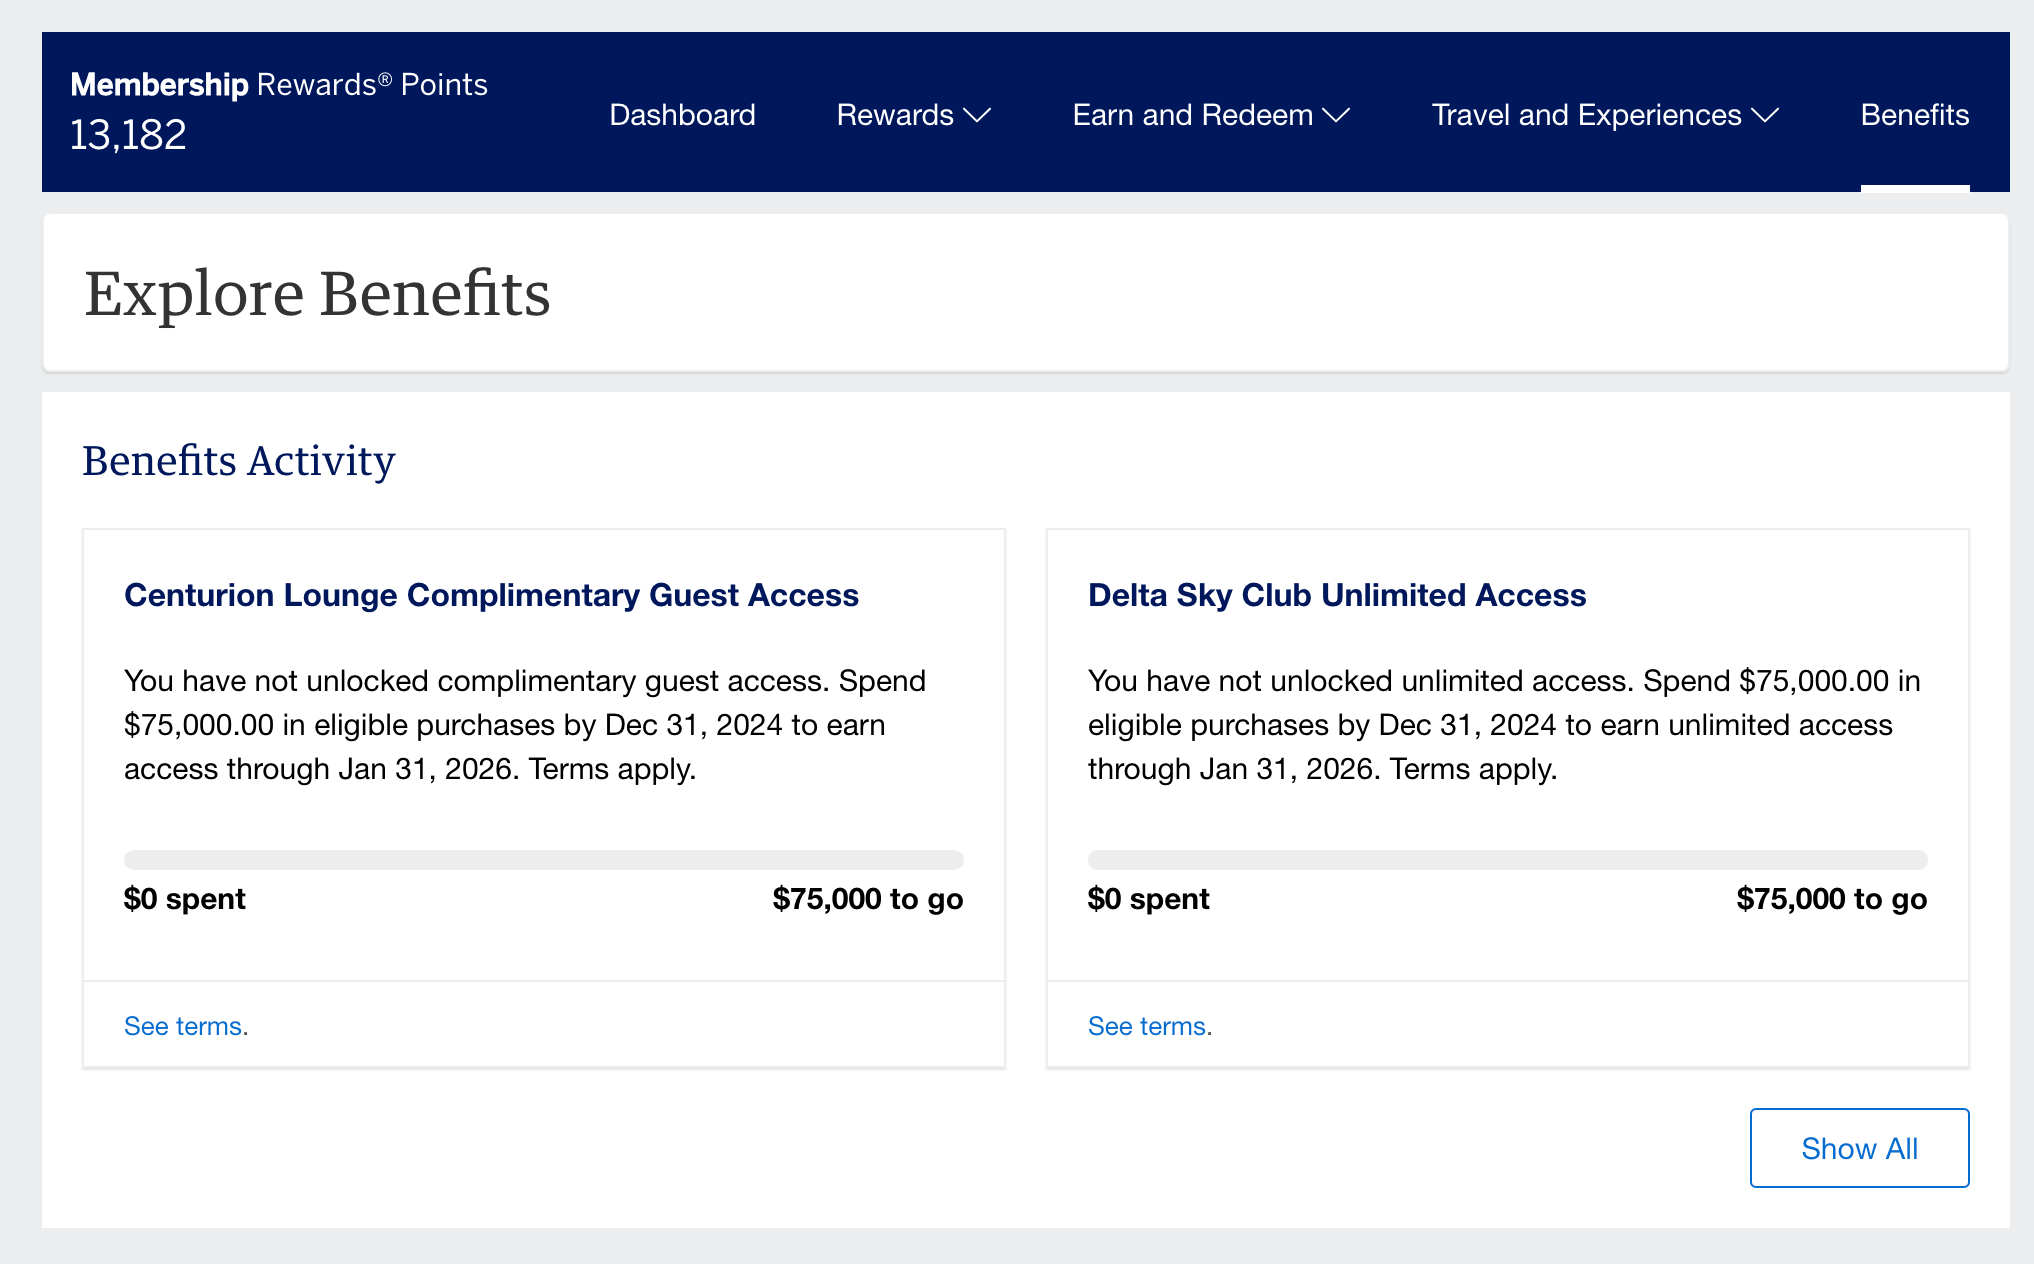Click the Benefits Activity heading
This screenshot has height=1264, width=2034.
click(238, 461)
